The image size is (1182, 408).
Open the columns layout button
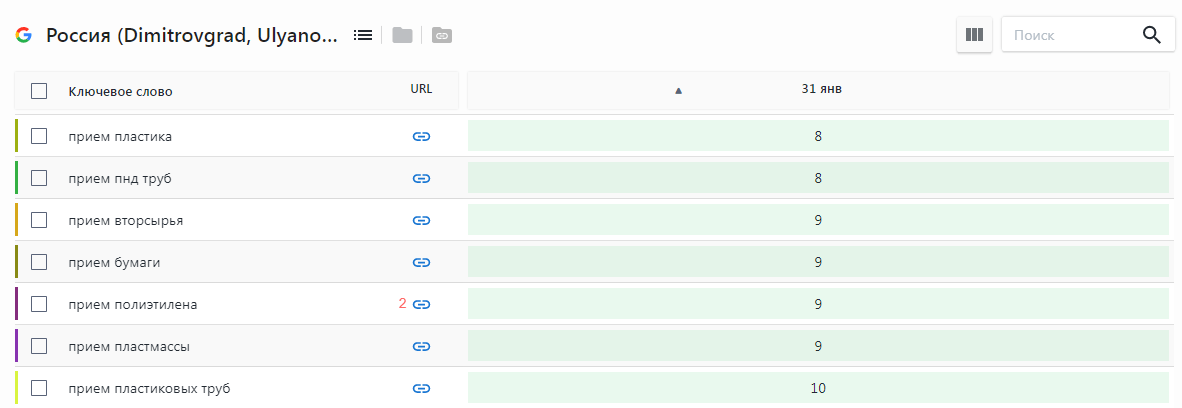coord(974,35)
